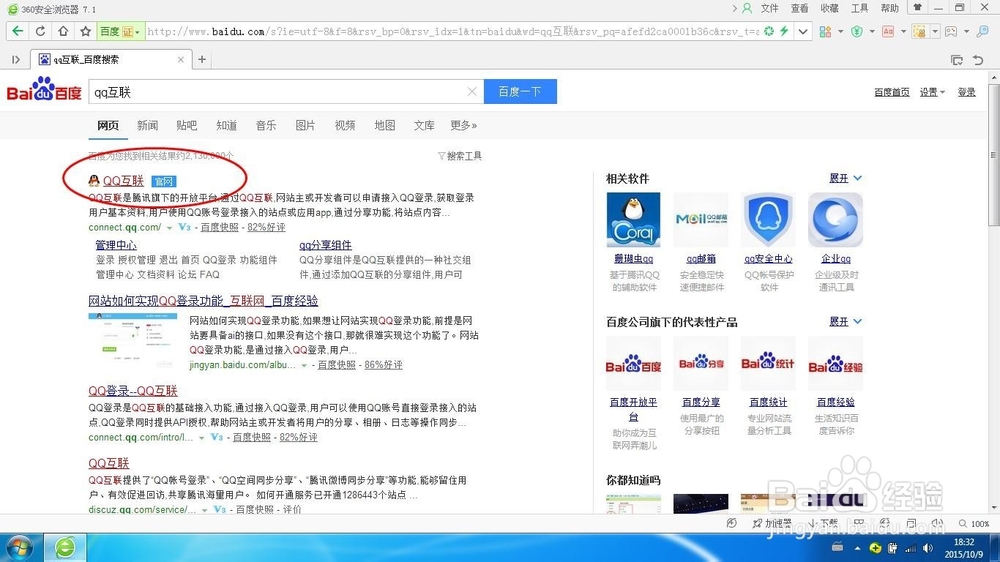This screenshot has width=1000, height=562.
Task: Open the 文件 menu
Action: (x=770, y=8)
